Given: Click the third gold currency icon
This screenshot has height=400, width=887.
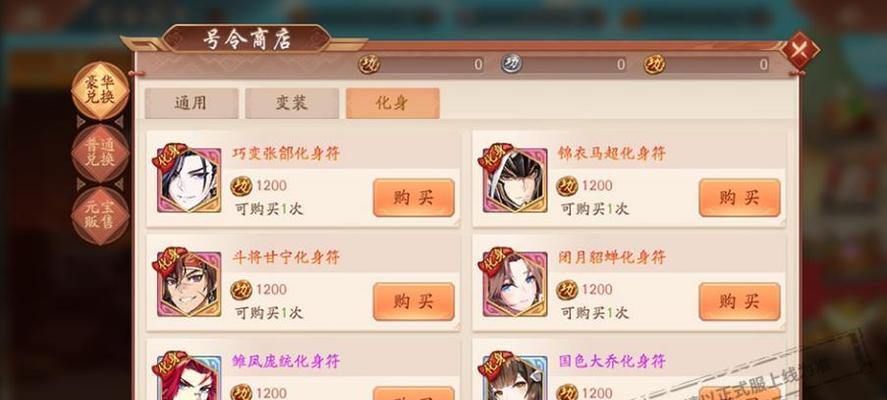Looking at the screenshot, I should [x=655, y=64].
